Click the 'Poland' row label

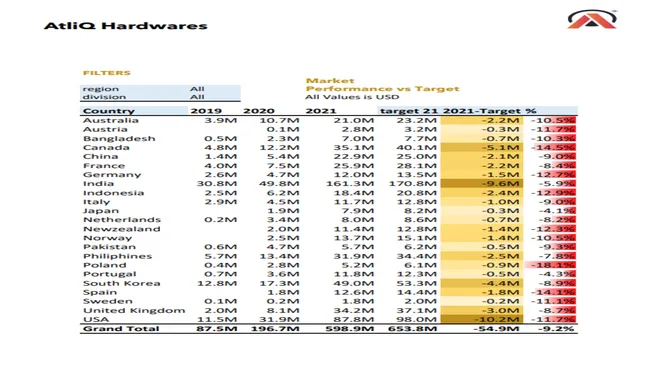104,265
